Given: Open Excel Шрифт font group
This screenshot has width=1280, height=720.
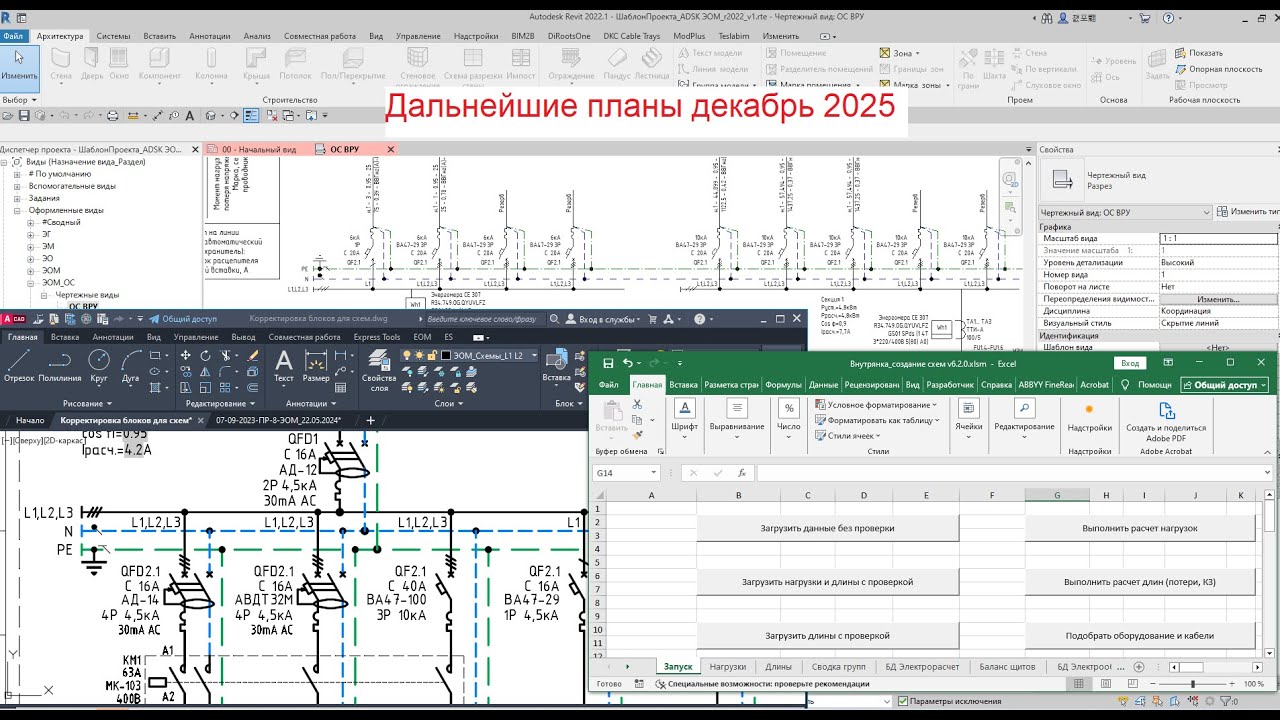Looking at the screenshot, I should point(685,416).
